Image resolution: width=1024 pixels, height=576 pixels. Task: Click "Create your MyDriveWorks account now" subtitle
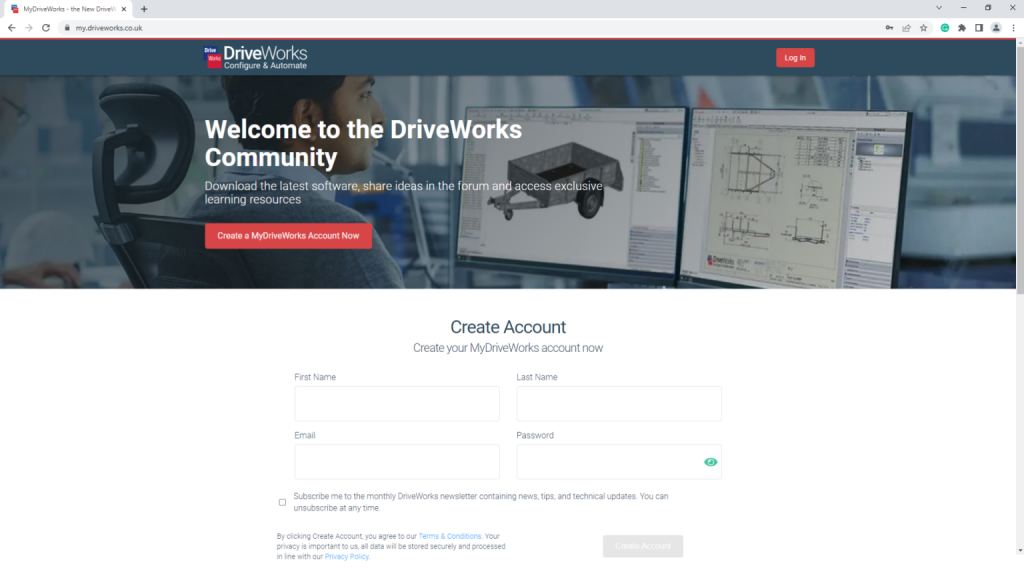pyautogui.click(x=508, y=348)
